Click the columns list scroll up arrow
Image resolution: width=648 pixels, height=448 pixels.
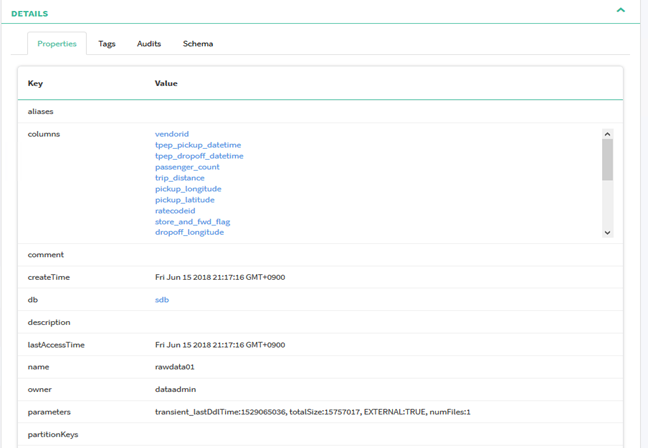click(607, 134)
